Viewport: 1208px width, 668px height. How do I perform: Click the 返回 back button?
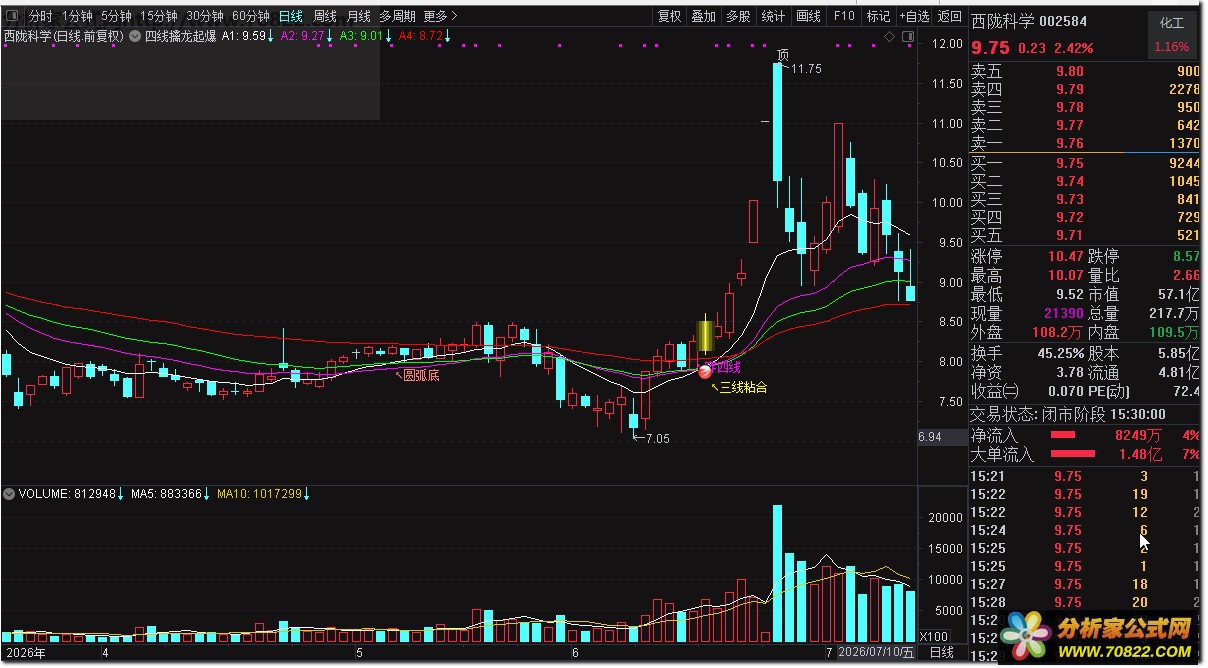949,16
